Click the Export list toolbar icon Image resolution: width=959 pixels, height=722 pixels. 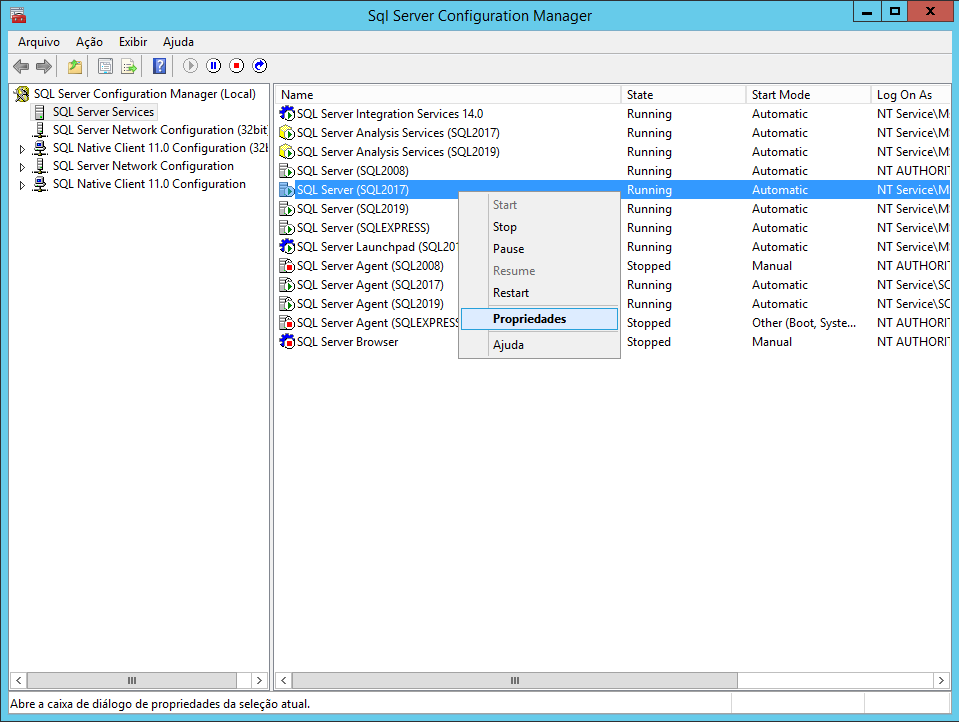tap(128, 66)
